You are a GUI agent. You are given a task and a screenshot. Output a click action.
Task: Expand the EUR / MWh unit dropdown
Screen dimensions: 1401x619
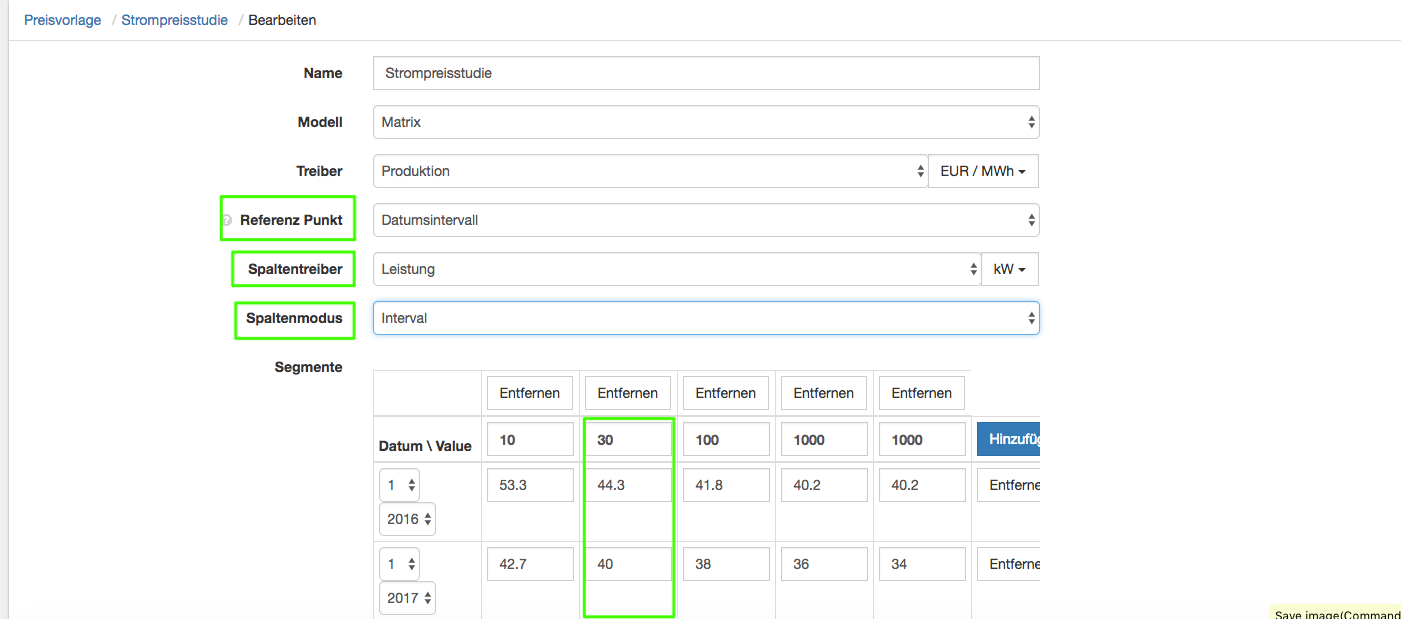tap(983, 171)
